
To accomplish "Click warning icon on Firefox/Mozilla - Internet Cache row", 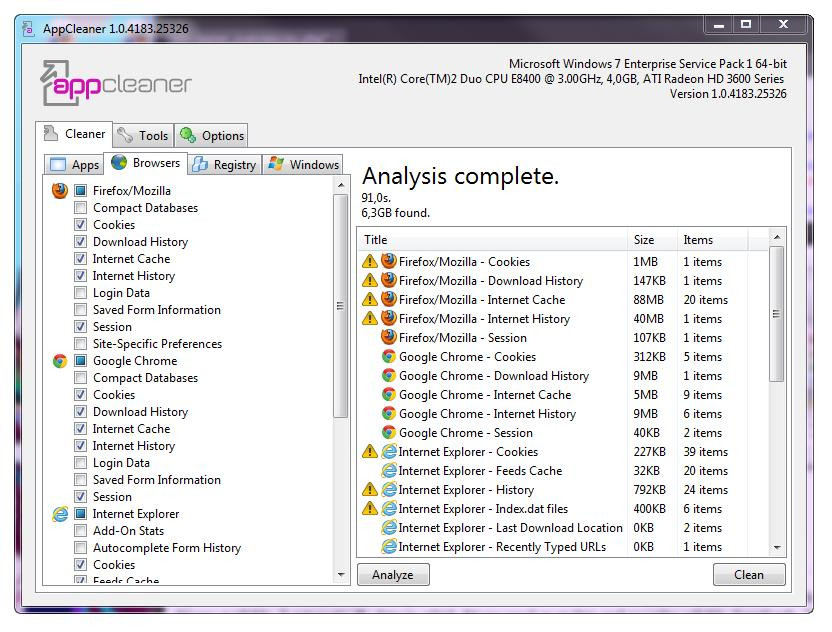I will coord(370,300).
